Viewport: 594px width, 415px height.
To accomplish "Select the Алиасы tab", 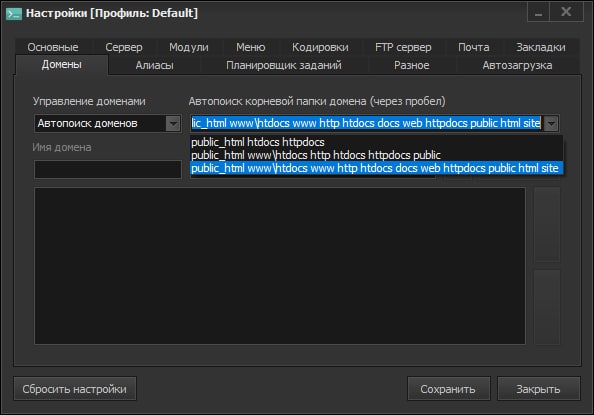I will pyautogui.click(x=155, y=65).
